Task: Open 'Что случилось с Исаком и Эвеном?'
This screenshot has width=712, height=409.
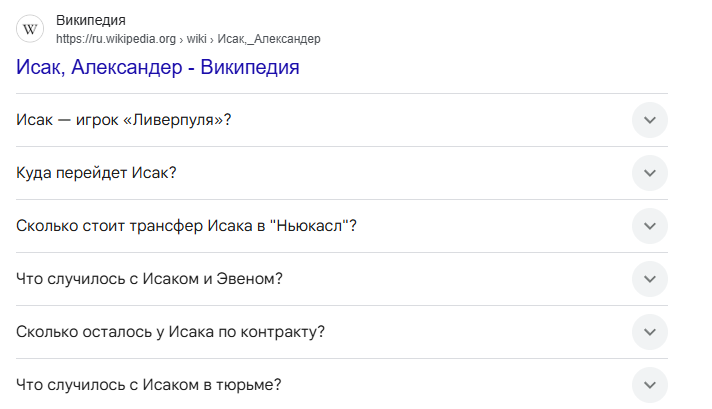Action: (149, 279)
